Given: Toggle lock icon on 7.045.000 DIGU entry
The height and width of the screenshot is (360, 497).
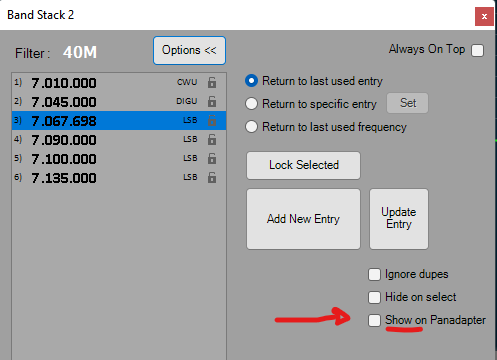Looking at the screenshot, I should coord(212,101).
